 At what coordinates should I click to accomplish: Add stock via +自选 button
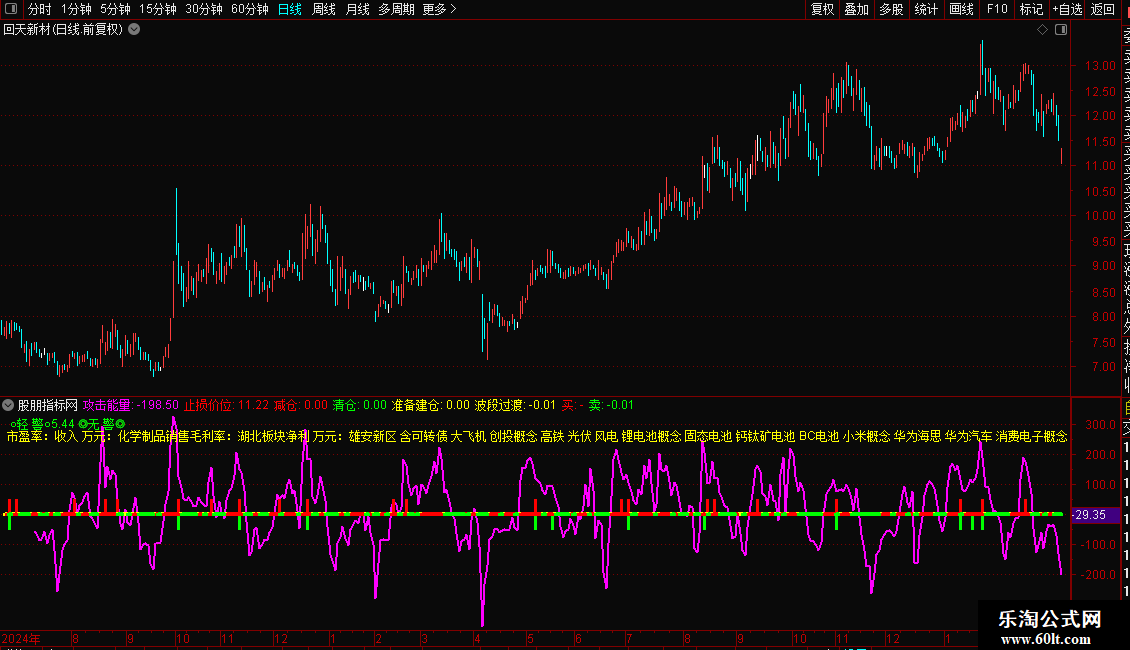pyautogui.click(x=1065, y=9)
